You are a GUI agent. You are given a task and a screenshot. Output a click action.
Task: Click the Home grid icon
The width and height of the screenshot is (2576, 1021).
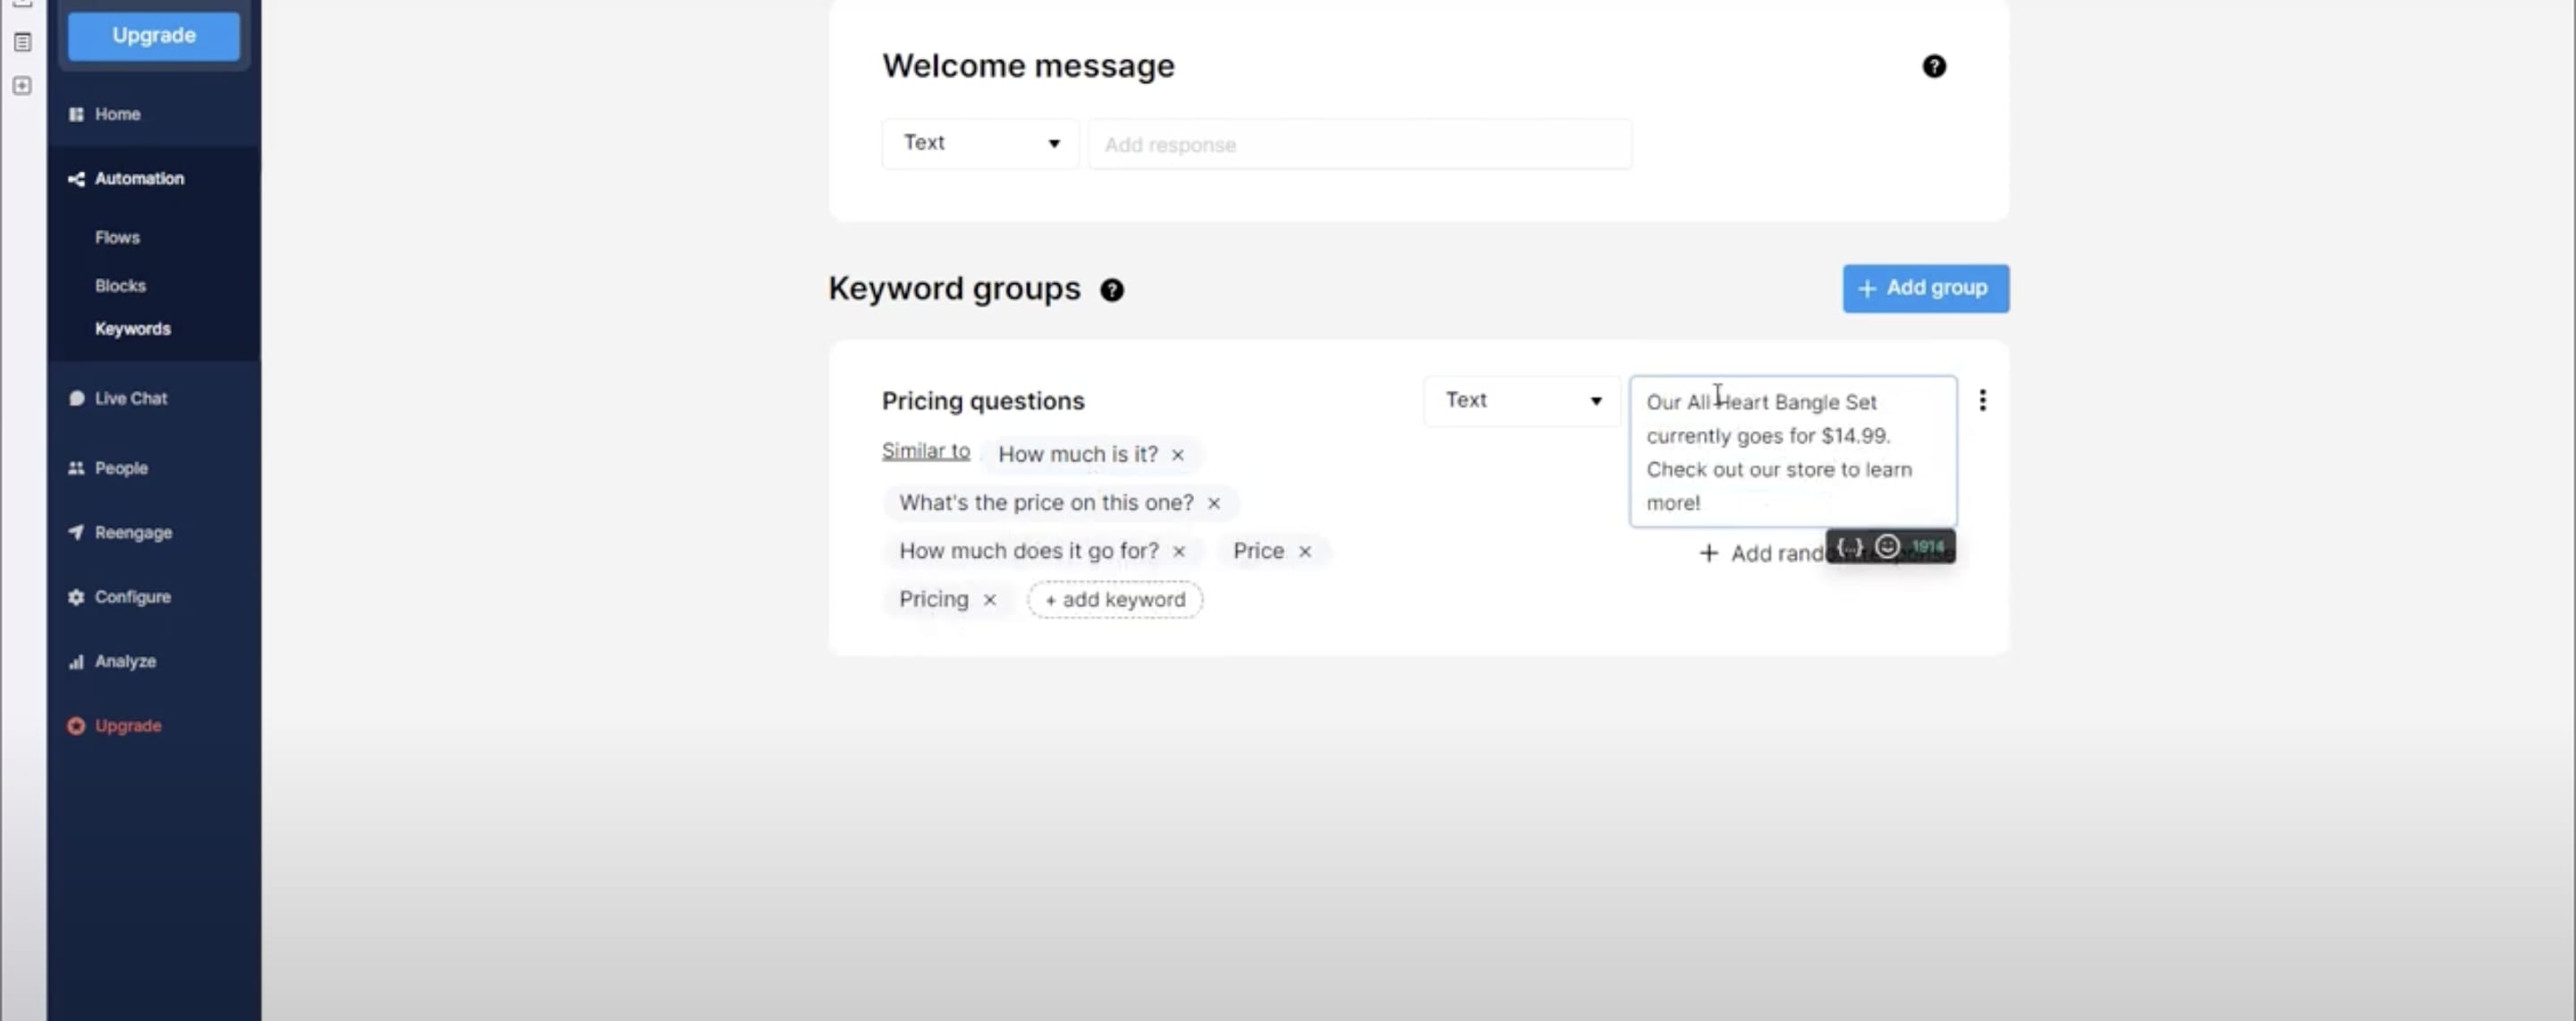click(76, 114)
